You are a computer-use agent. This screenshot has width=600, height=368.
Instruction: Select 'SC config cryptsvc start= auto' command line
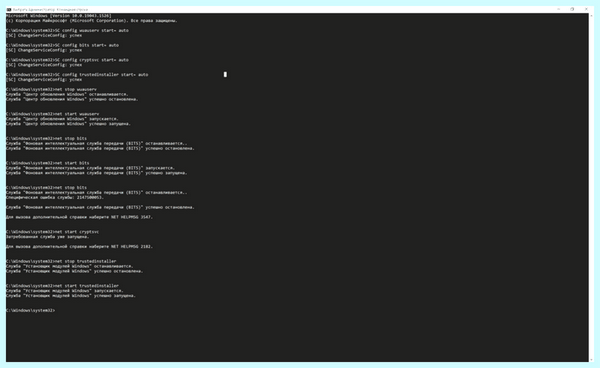pyautogui.click(x=67, y=60)
